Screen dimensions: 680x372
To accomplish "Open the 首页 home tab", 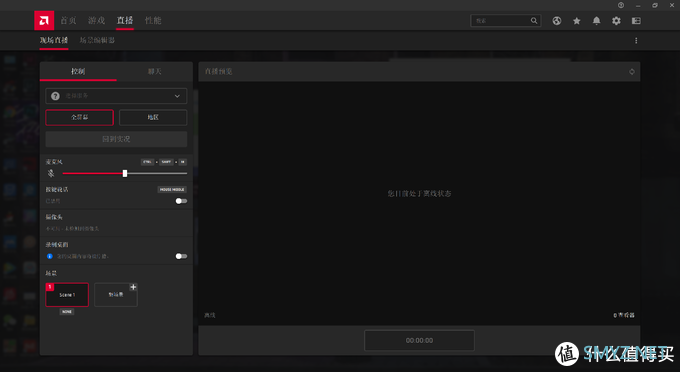I will pos(68,20).
